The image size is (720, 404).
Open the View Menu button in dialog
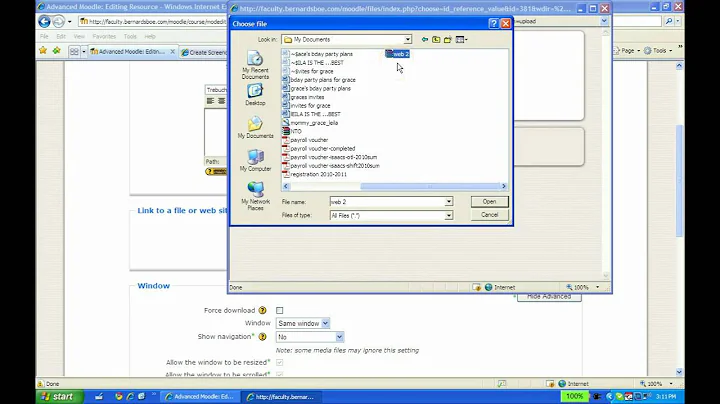pos(461,39)
